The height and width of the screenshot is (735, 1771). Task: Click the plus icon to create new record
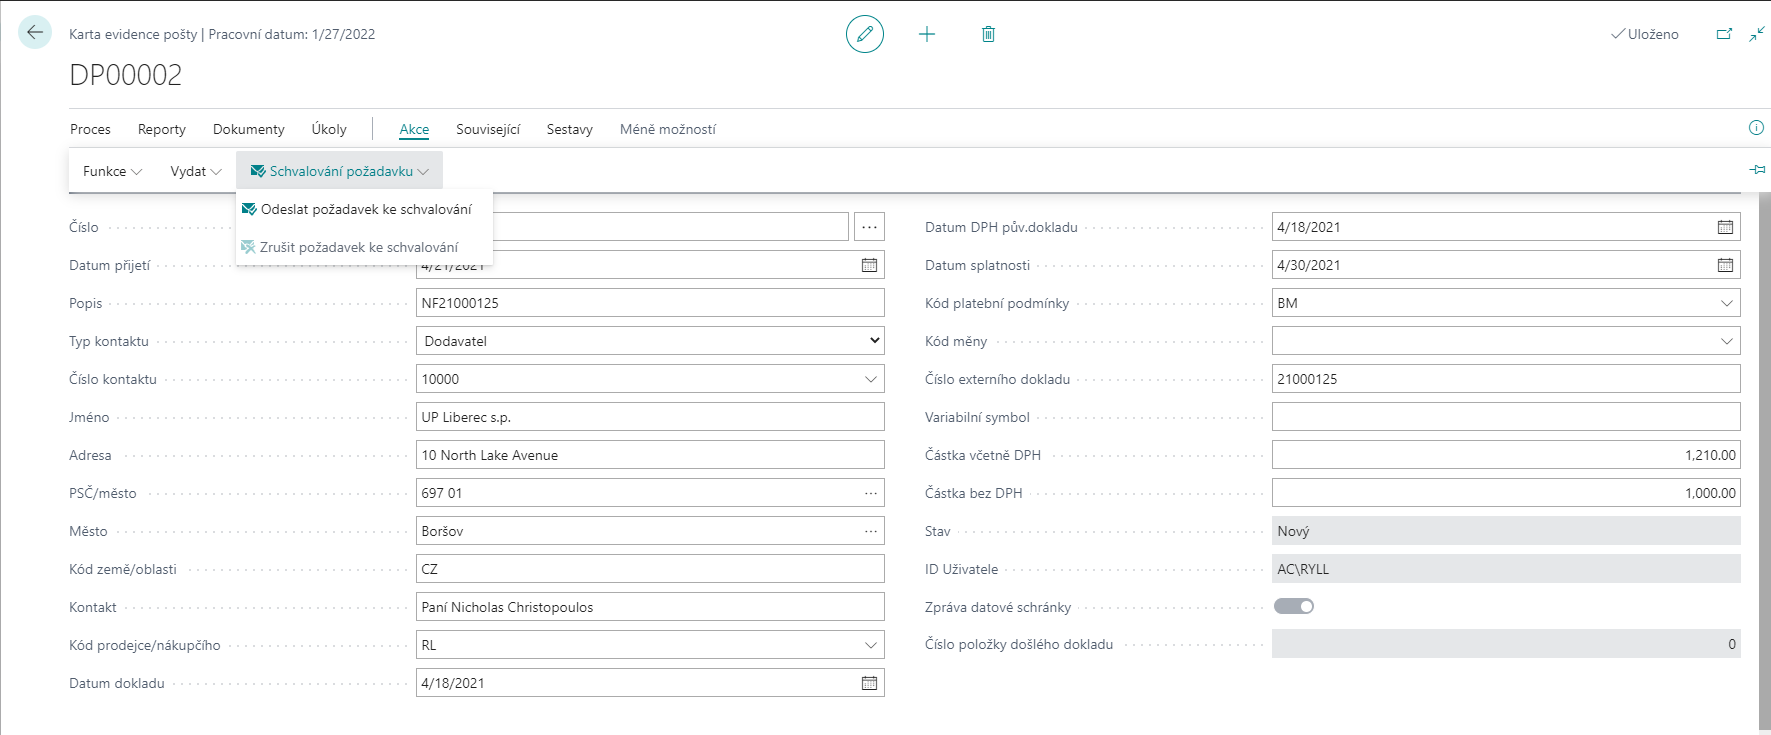[927, 34]
